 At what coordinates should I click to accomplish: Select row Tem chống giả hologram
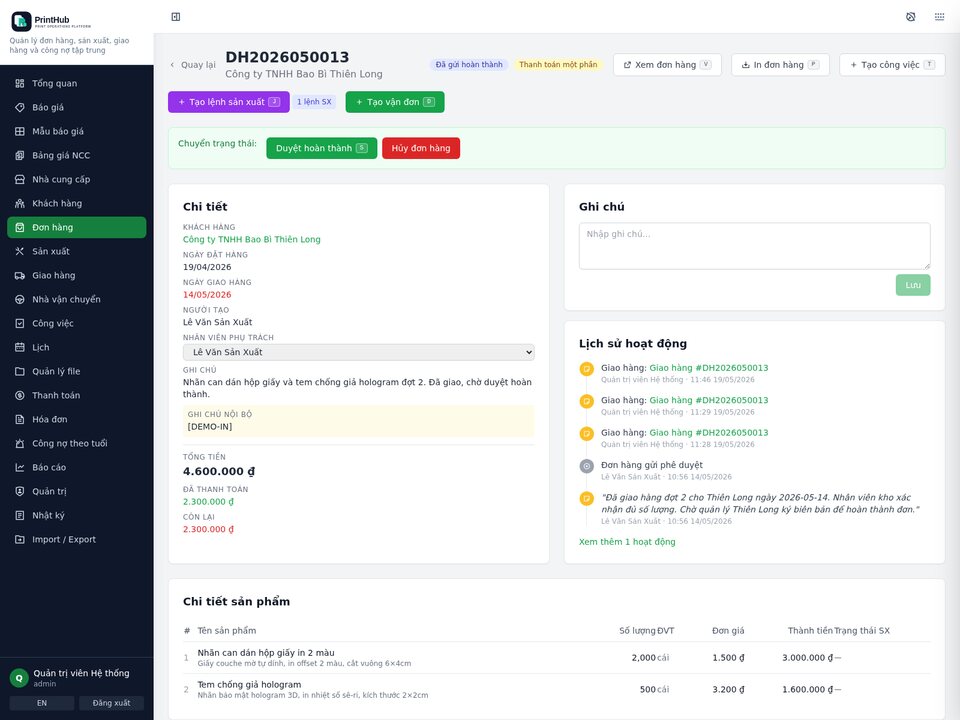[x=557, y=689]
